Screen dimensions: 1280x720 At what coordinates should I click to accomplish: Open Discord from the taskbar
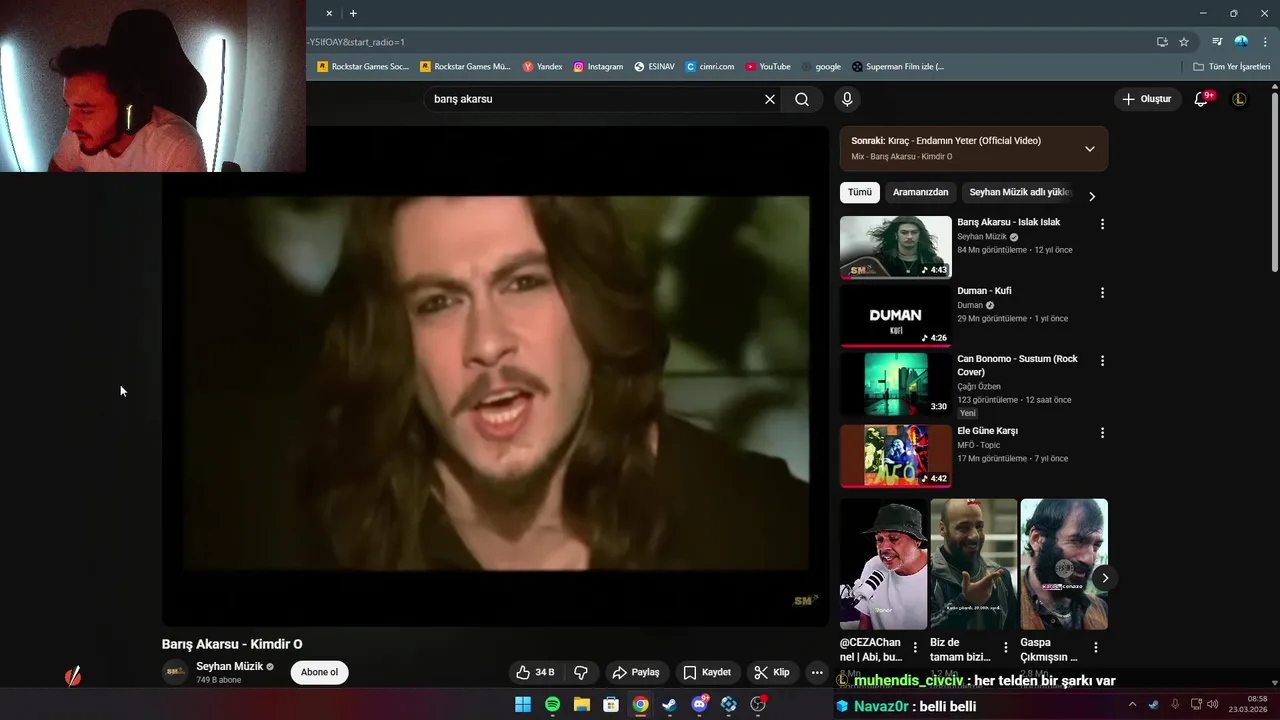coord(699,705)
